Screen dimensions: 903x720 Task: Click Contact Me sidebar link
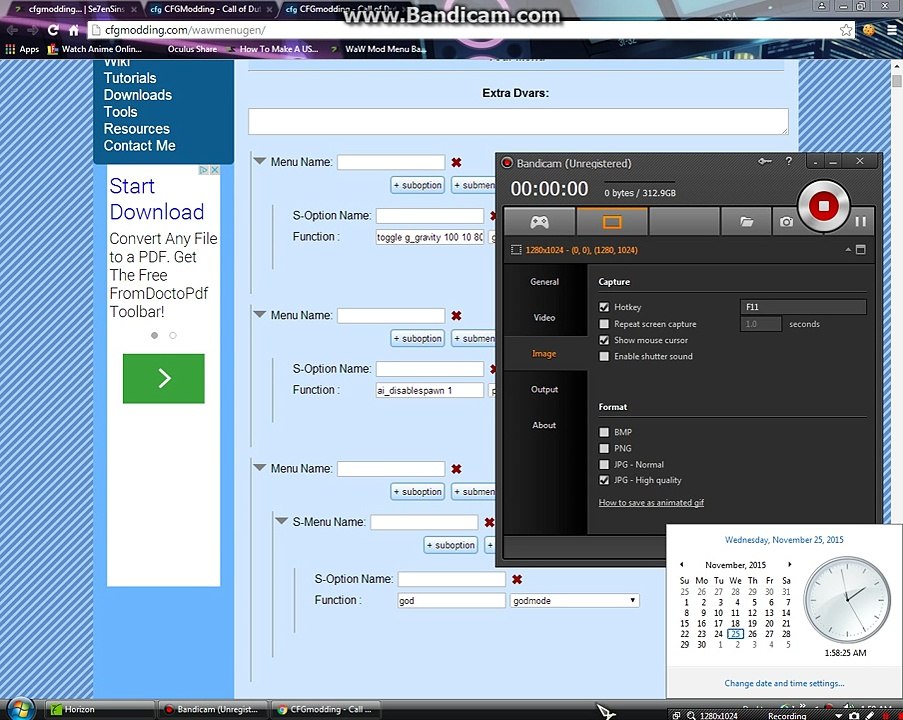point(139,146)
